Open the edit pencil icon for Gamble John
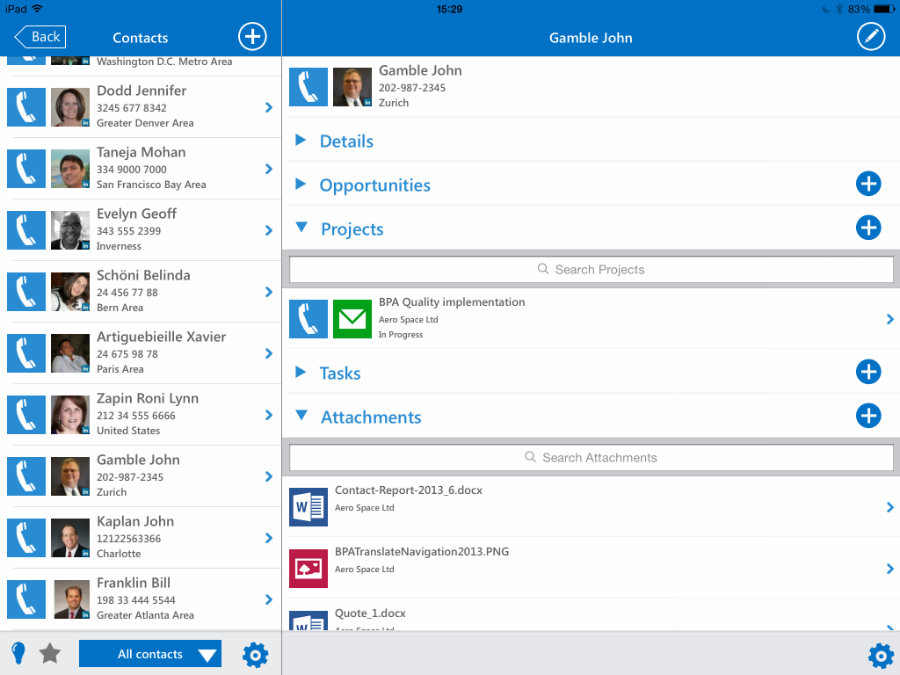Screen dimensions: 900x675 (871, 37)
